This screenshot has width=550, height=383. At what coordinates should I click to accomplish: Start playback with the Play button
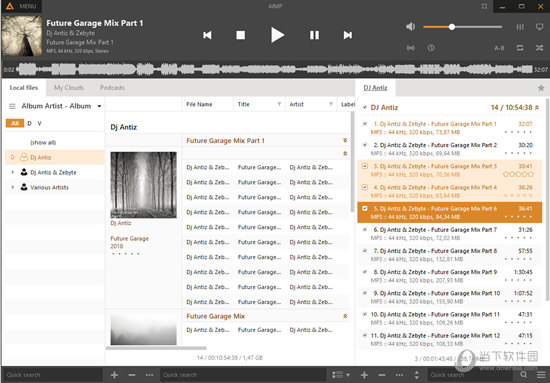pyautogui.click(x=277, y=35)
